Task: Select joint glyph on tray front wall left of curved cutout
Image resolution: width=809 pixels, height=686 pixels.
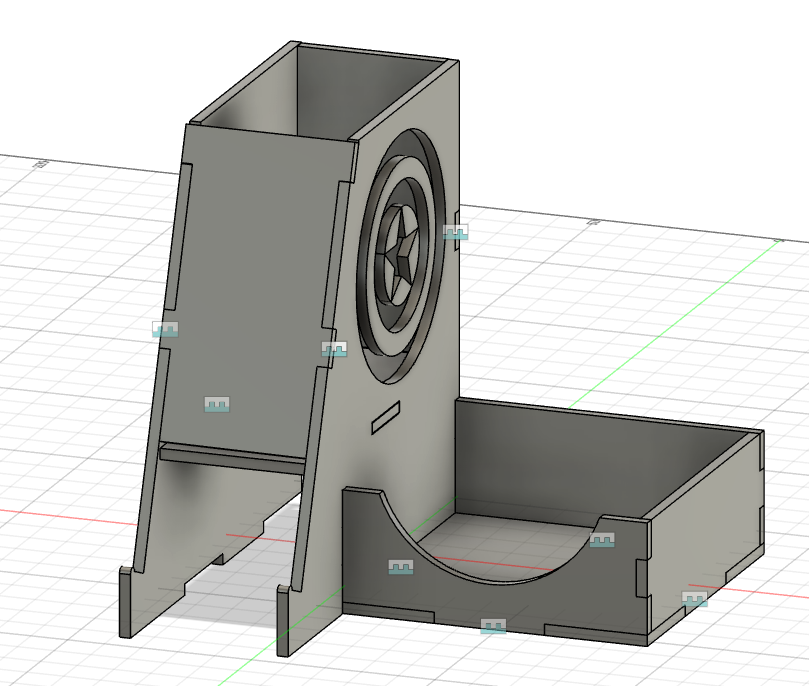Action: (x=401, y=567)
